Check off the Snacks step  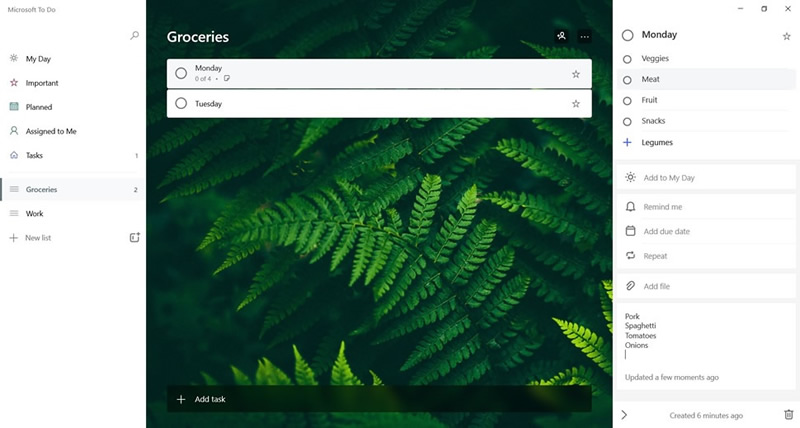(627, 122)
